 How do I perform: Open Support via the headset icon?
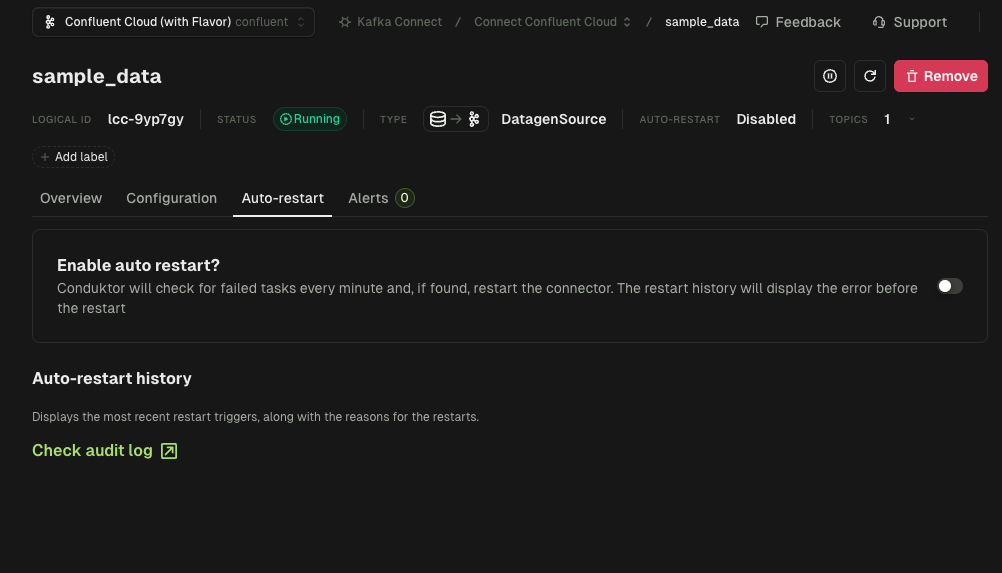click(879, 22)
